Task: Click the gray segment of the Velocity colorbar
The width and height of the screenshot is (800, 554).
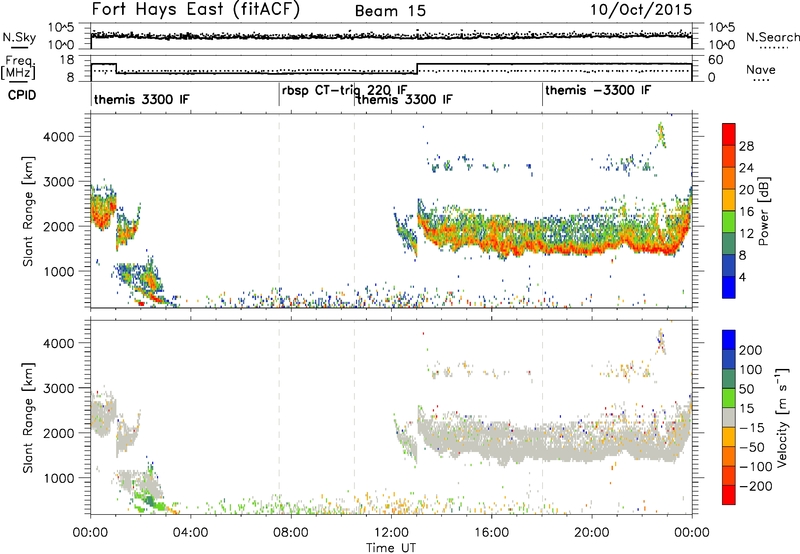Action: pyautogui.click(x=729, y=417)
